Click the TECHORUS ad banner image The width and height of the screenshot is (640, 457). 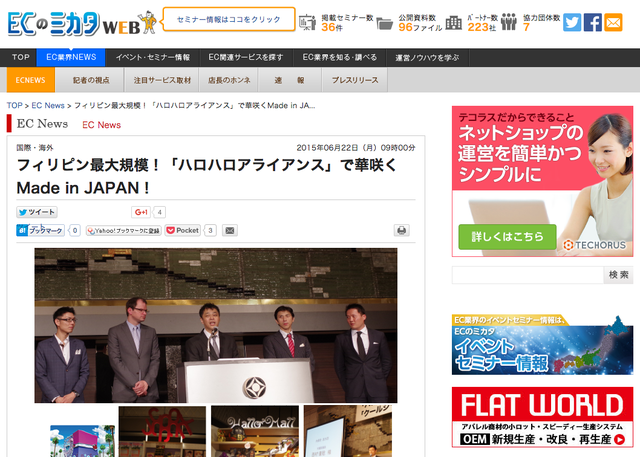tap(542, 181)
